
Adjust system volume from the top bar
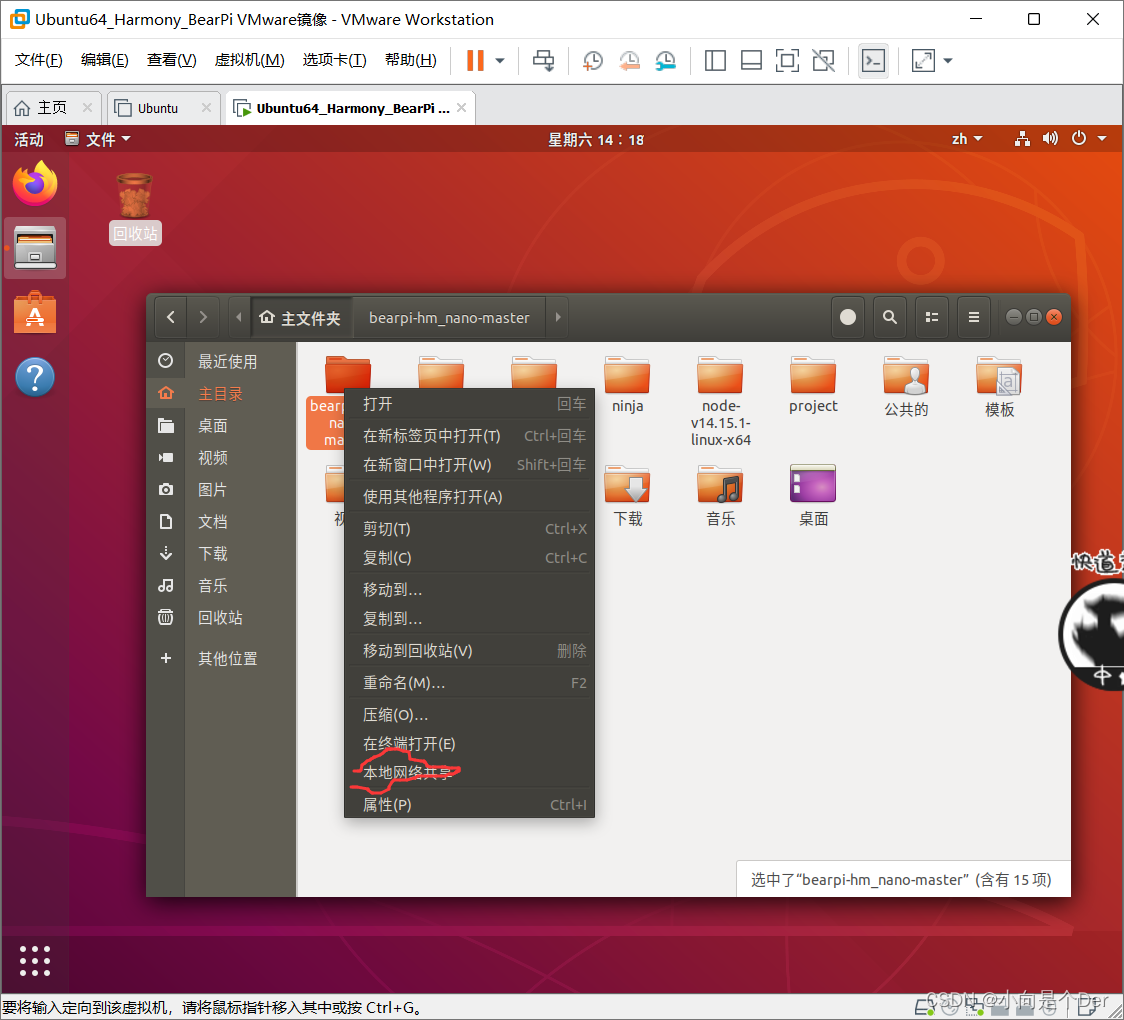pos(1050,139)
